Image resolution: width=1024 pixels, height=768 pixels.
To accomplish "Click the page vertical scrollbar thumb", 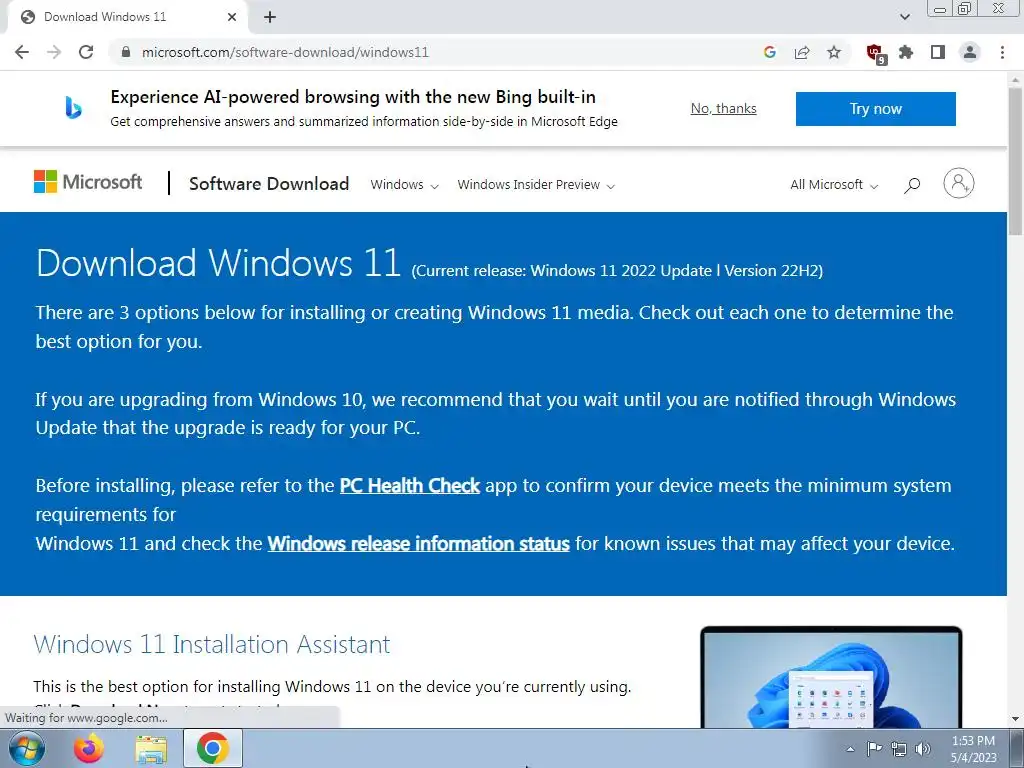I will pyautogui.click(x=1016, y=160).
